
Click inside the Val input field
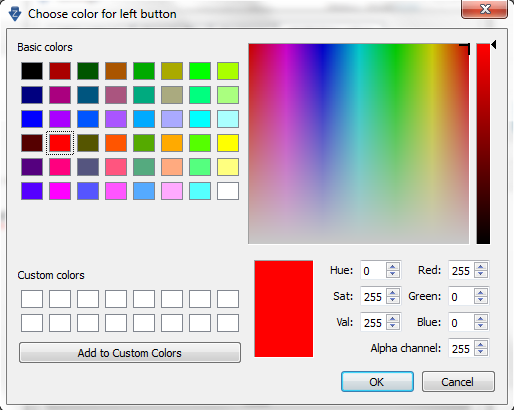pyautogui.click(x=373, y=322)
